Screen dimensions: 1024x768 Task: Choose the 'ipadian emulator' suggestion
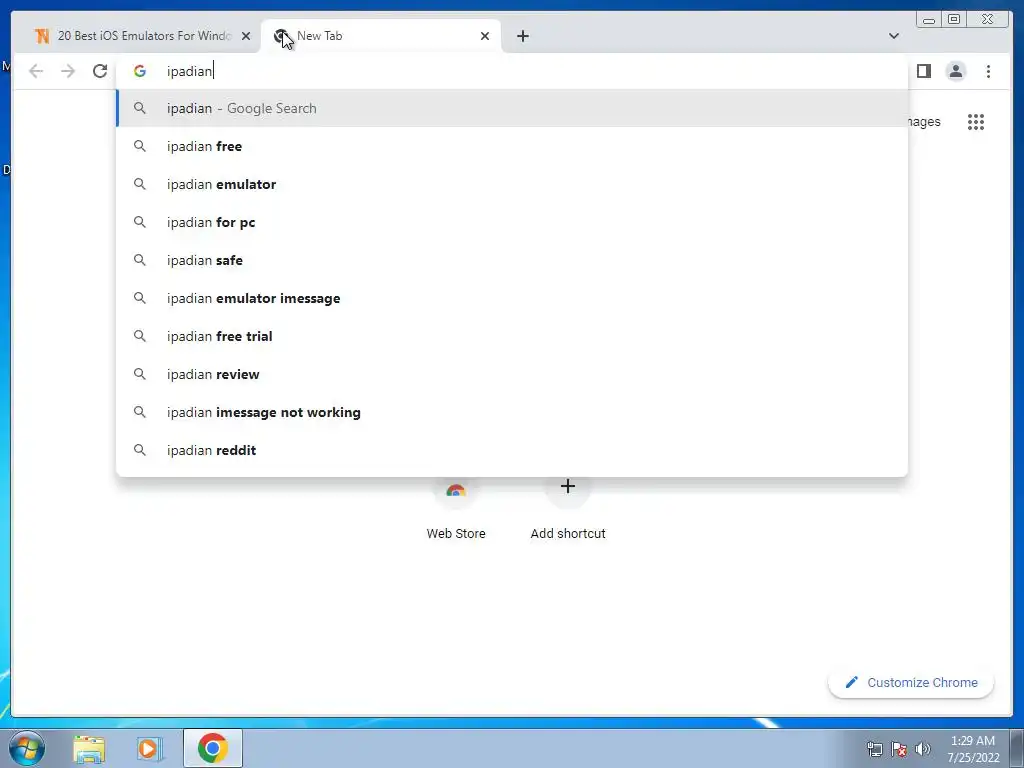[512, 184]
